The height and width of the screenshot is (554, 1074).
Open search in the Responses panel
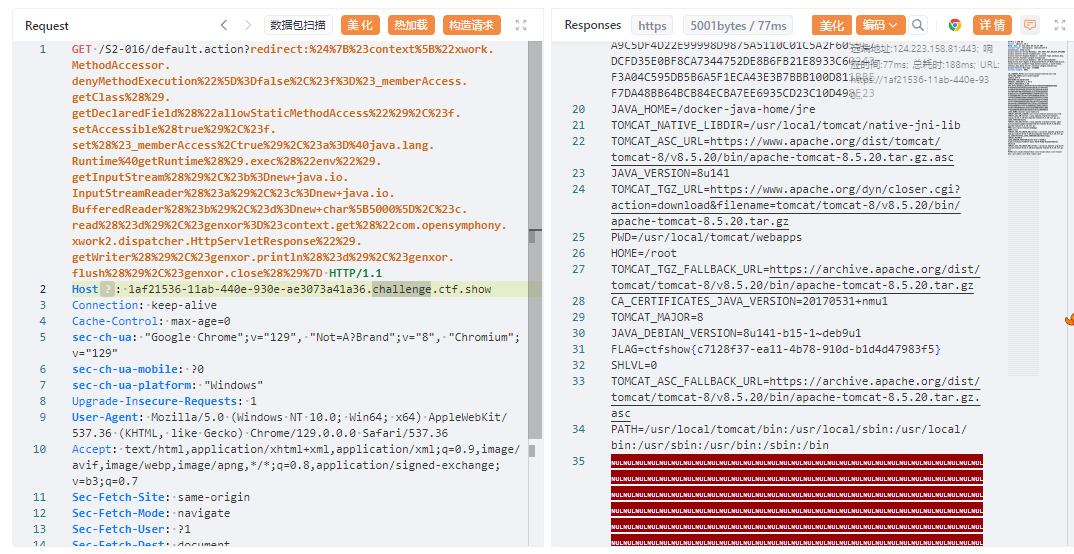918,25
